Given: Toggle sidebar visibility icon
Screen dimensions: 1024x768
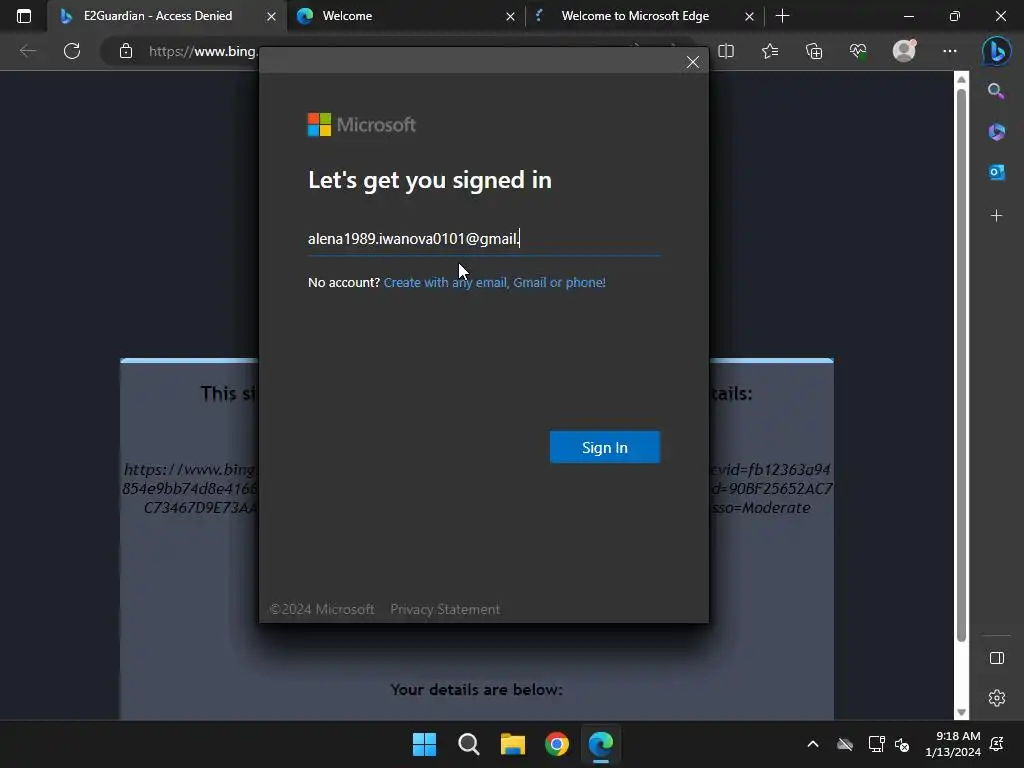Looking at the screenshot, I should (x=997, y=658).
